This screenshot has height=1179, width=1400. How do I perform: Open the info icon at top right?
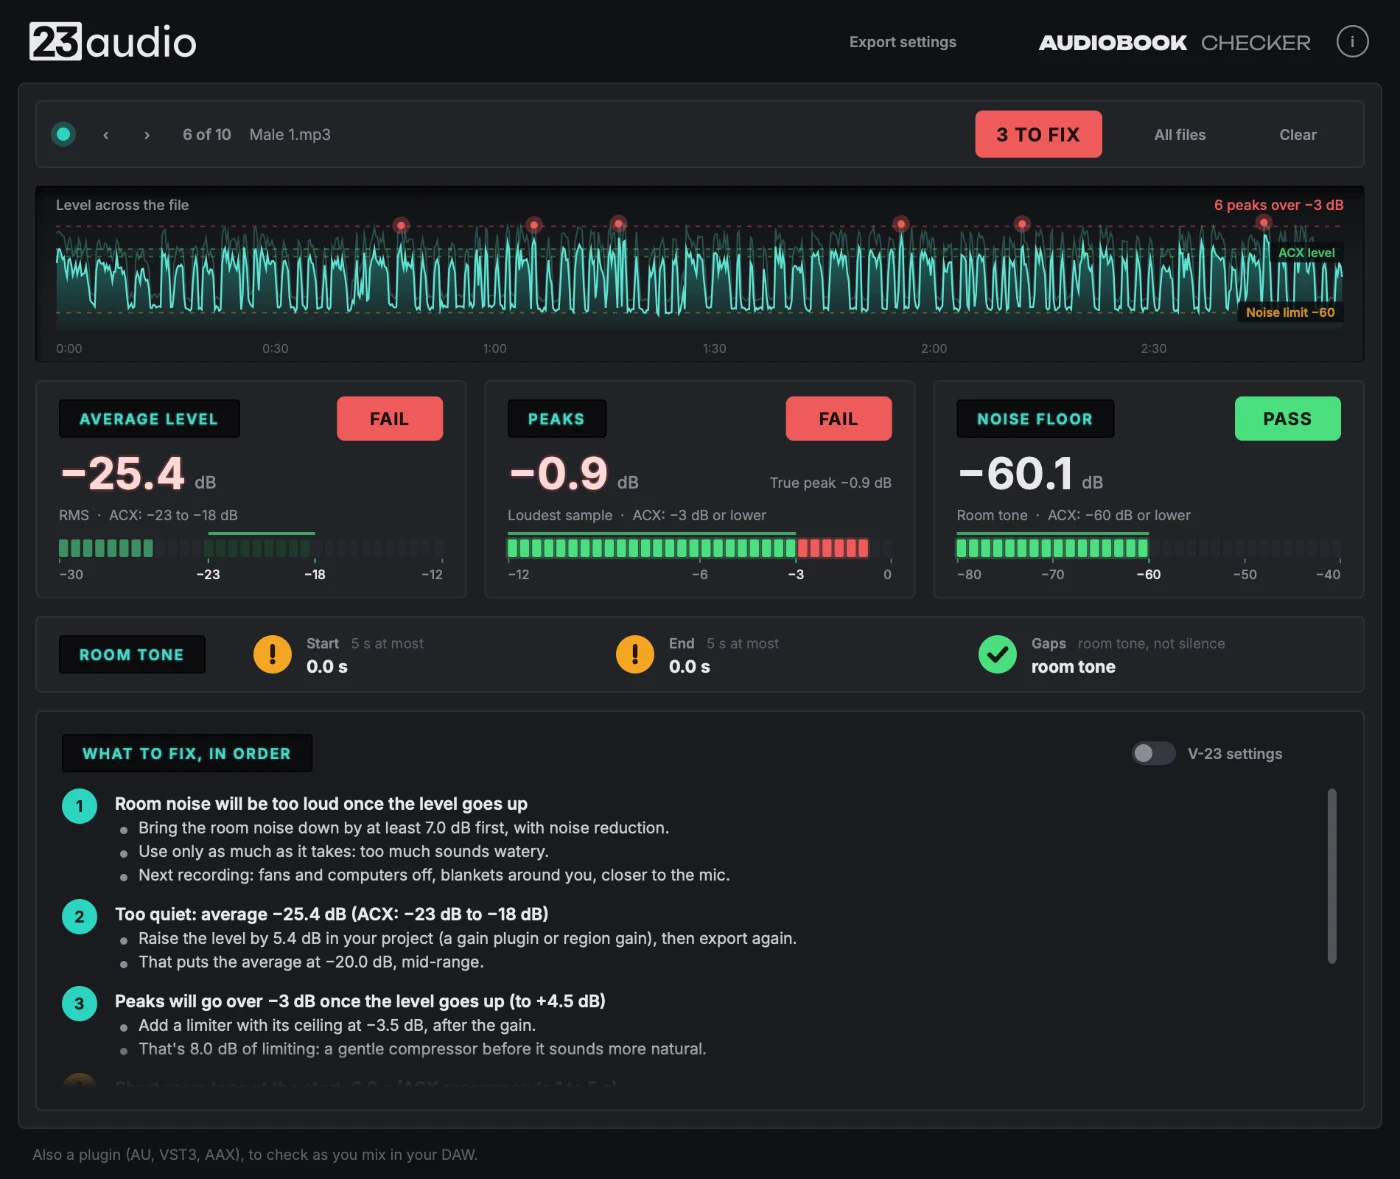pos(1352,41)
